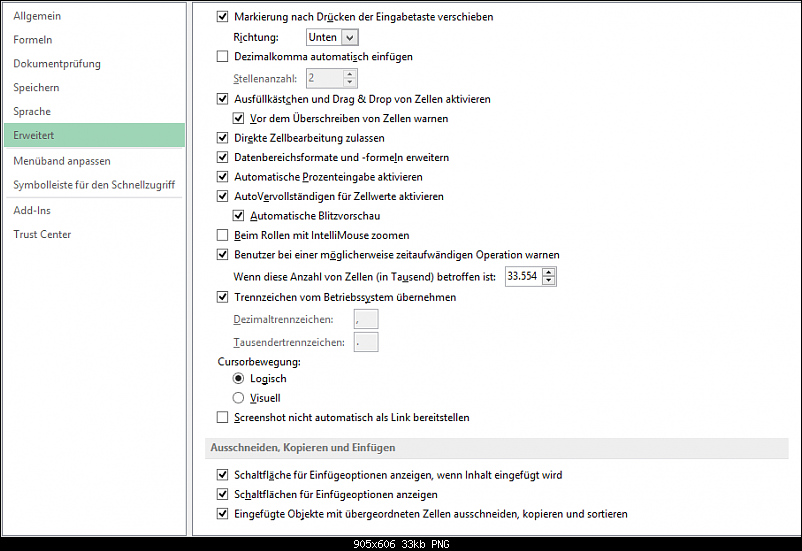Image resolution: width=802 pixels, height=551 pixels.
Task: Open the Allgemein options category
Action: click(37, 16)
